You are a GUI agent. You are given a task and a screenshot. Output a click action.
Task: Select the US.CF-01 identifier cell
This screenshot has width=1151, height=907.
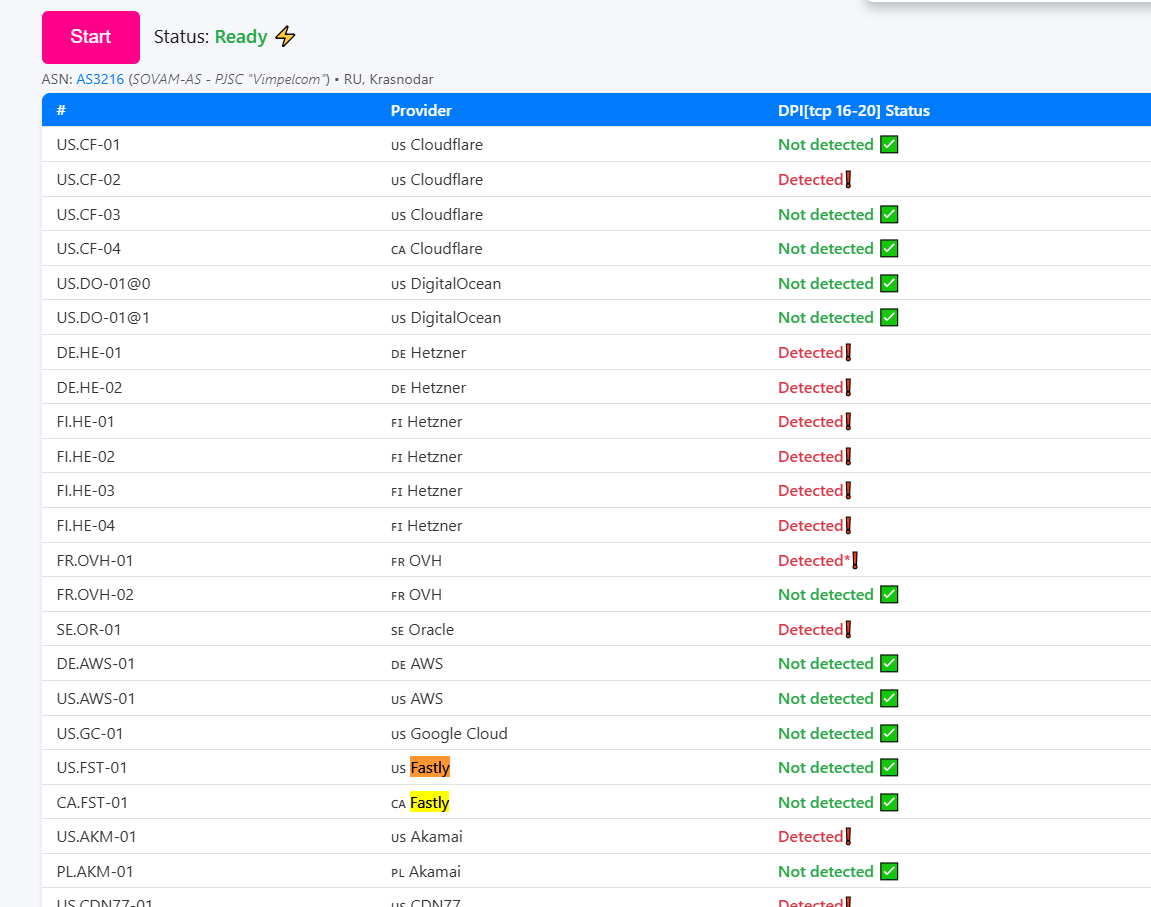pos(88,145)
